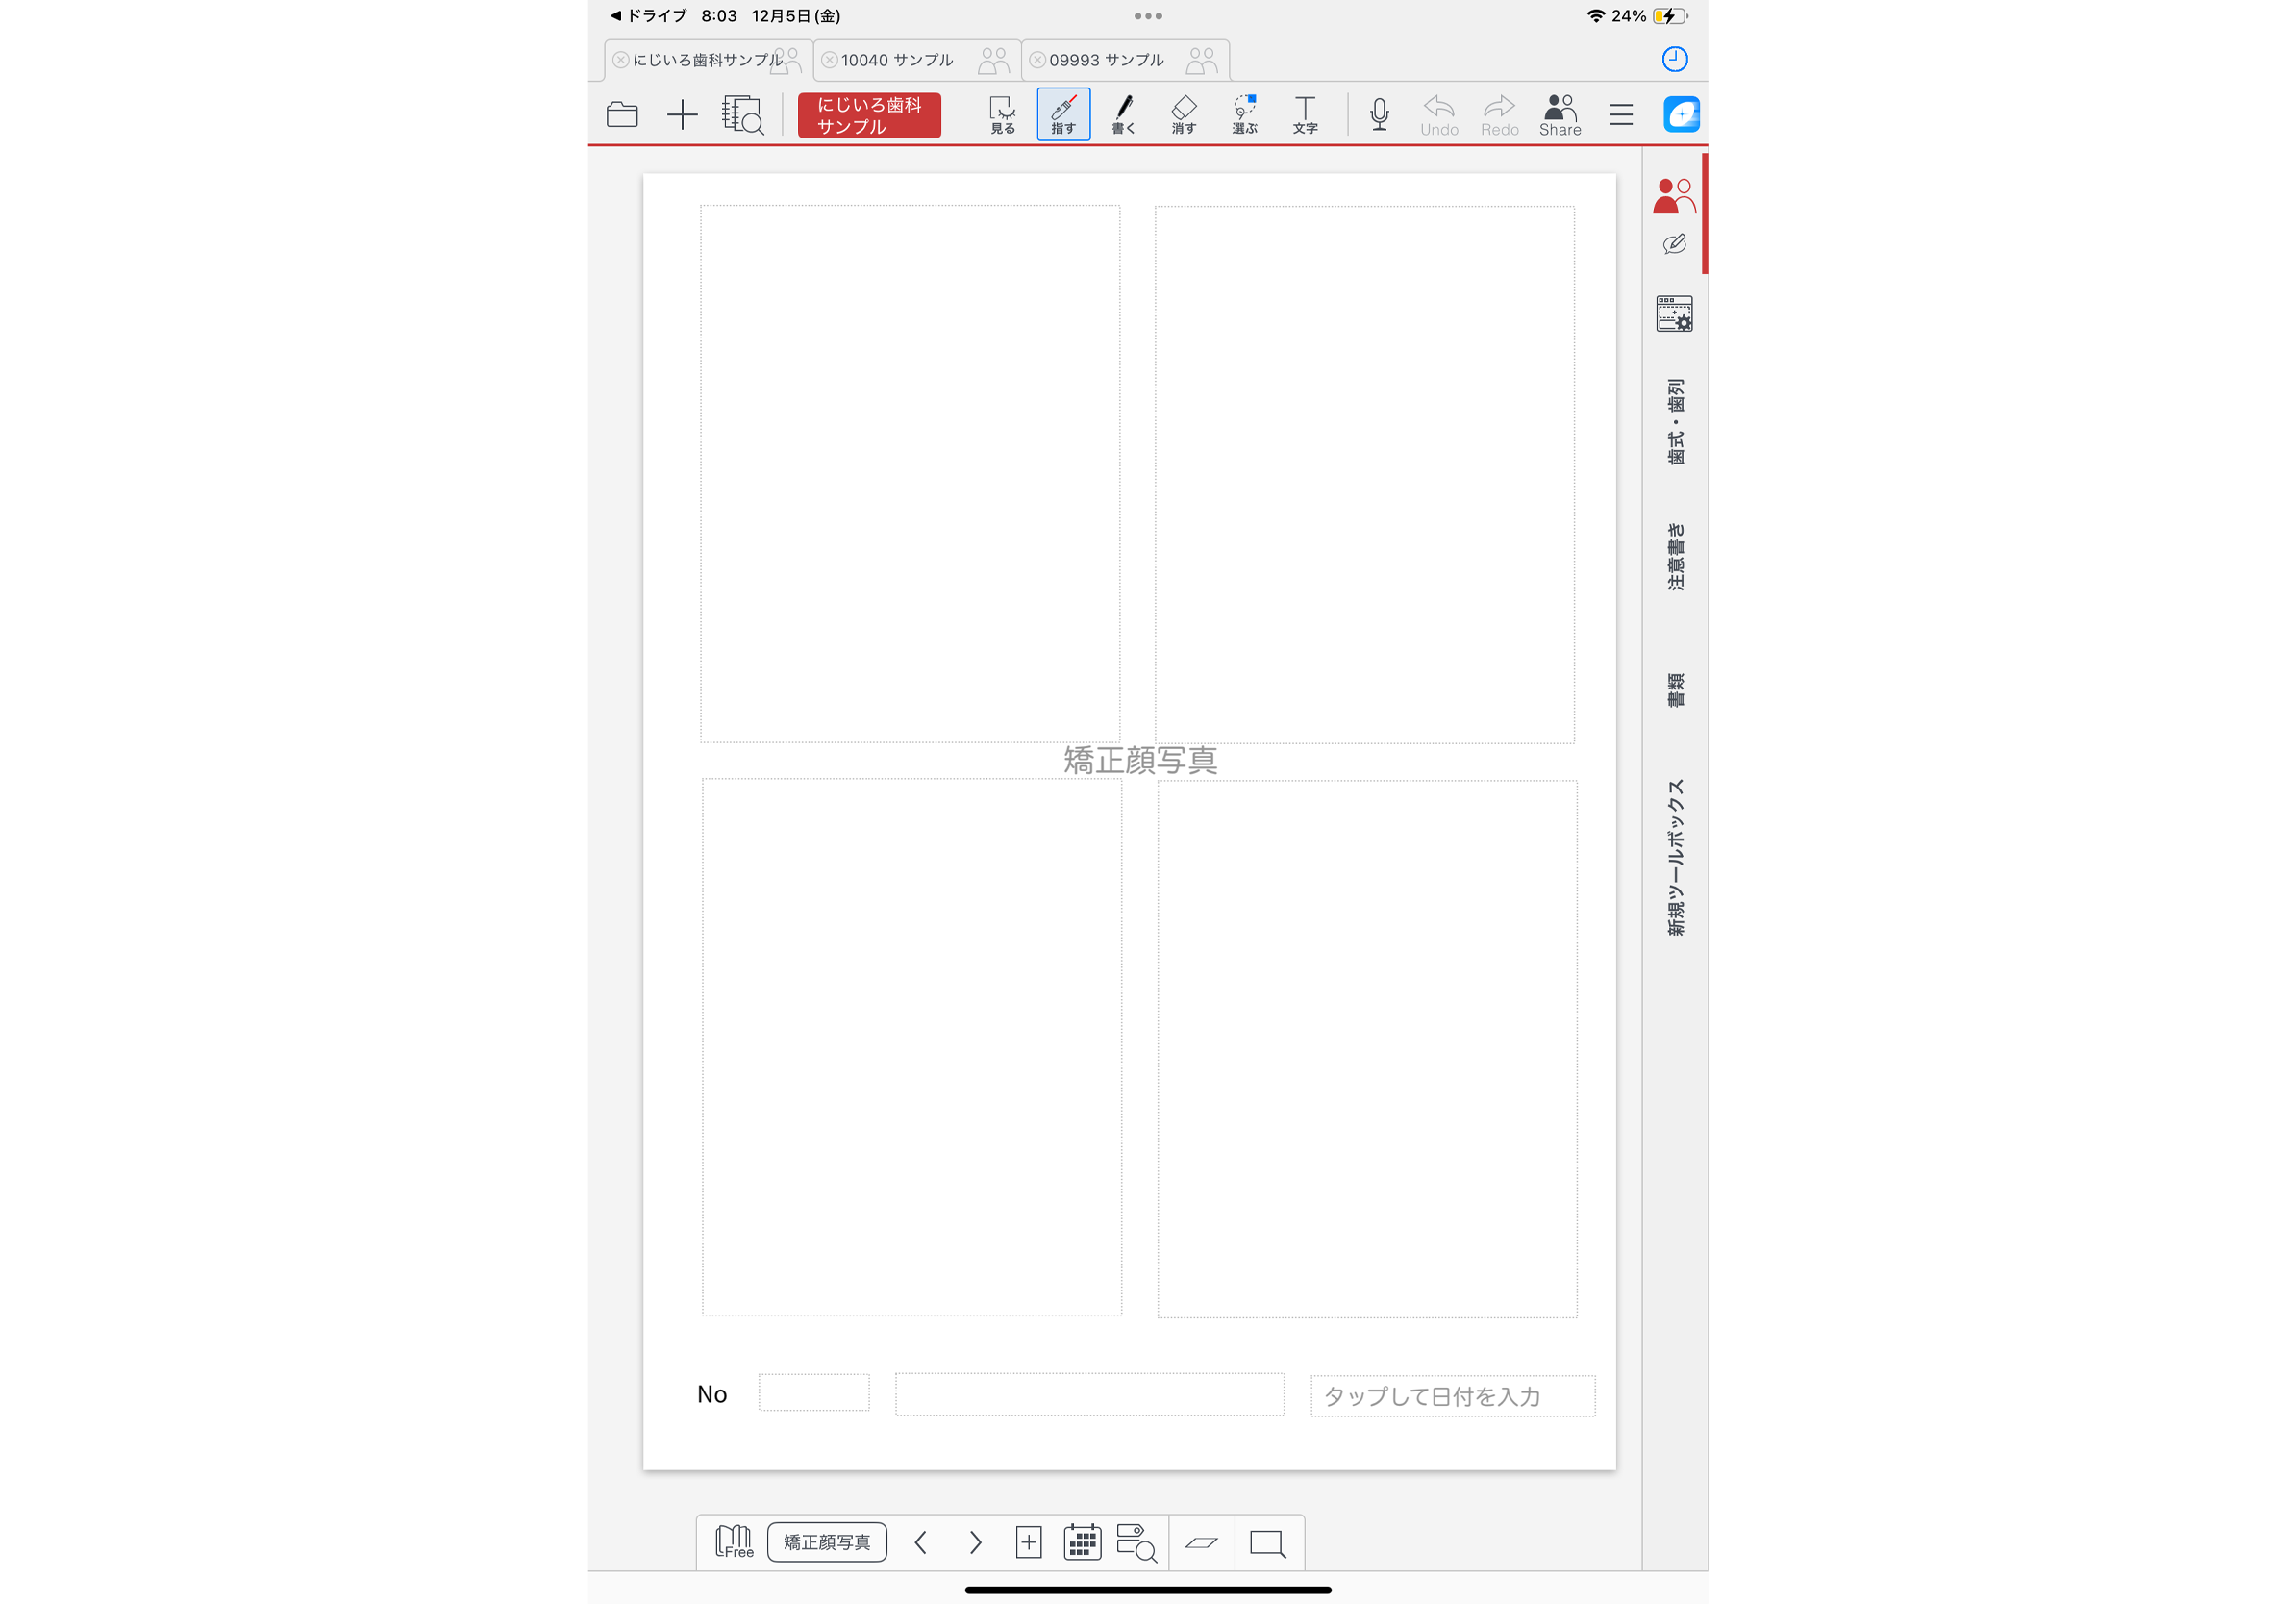Go to next page with right chevron
The height and width of the screenshot is (1604, 2296).
point(975,1542)
